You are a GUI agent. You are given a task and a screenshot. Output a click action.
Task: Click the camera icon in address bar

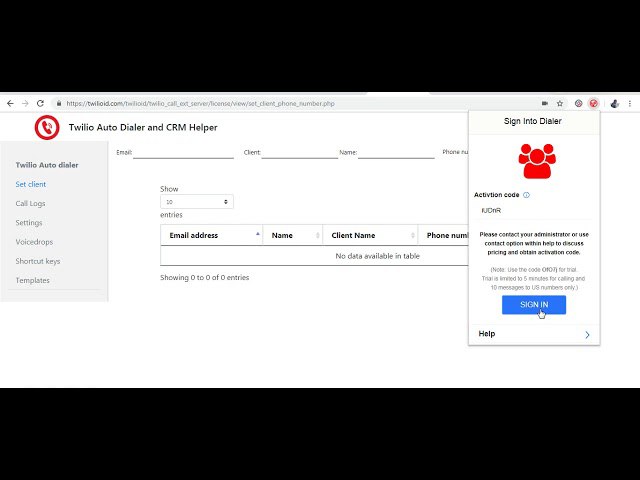coord(544,104)
